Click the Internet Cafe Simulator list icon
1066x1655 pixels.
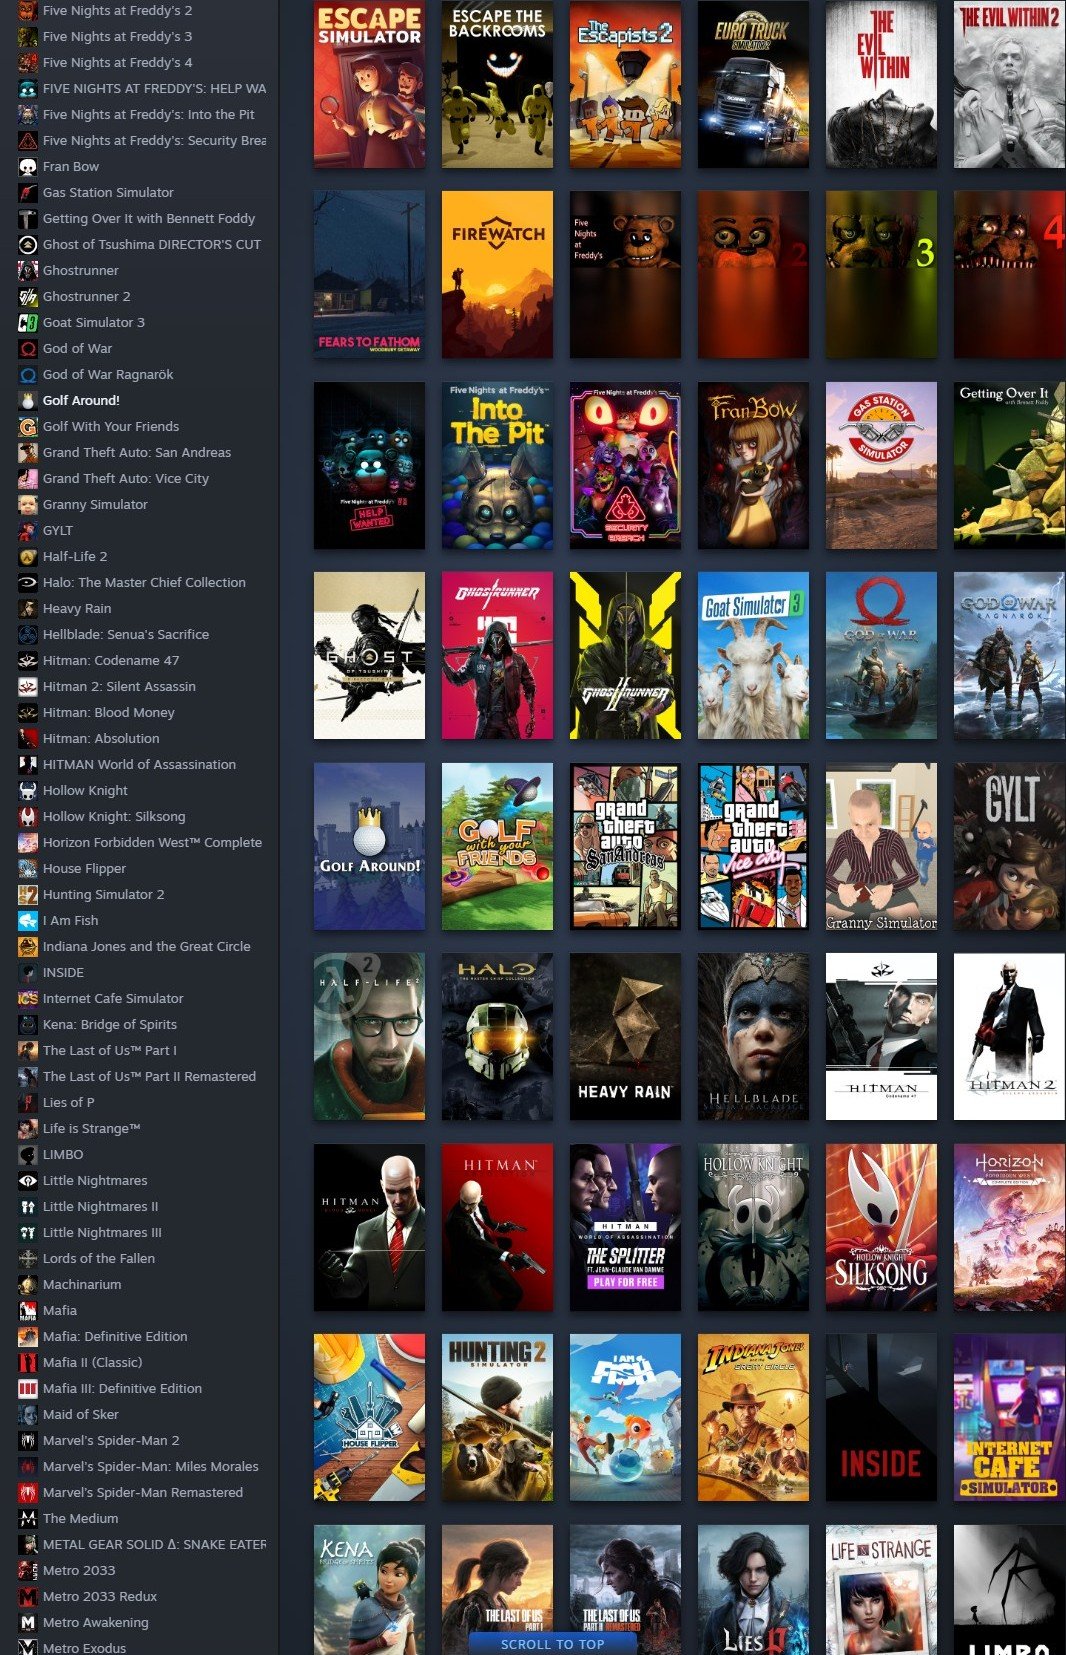pos(28,999)
